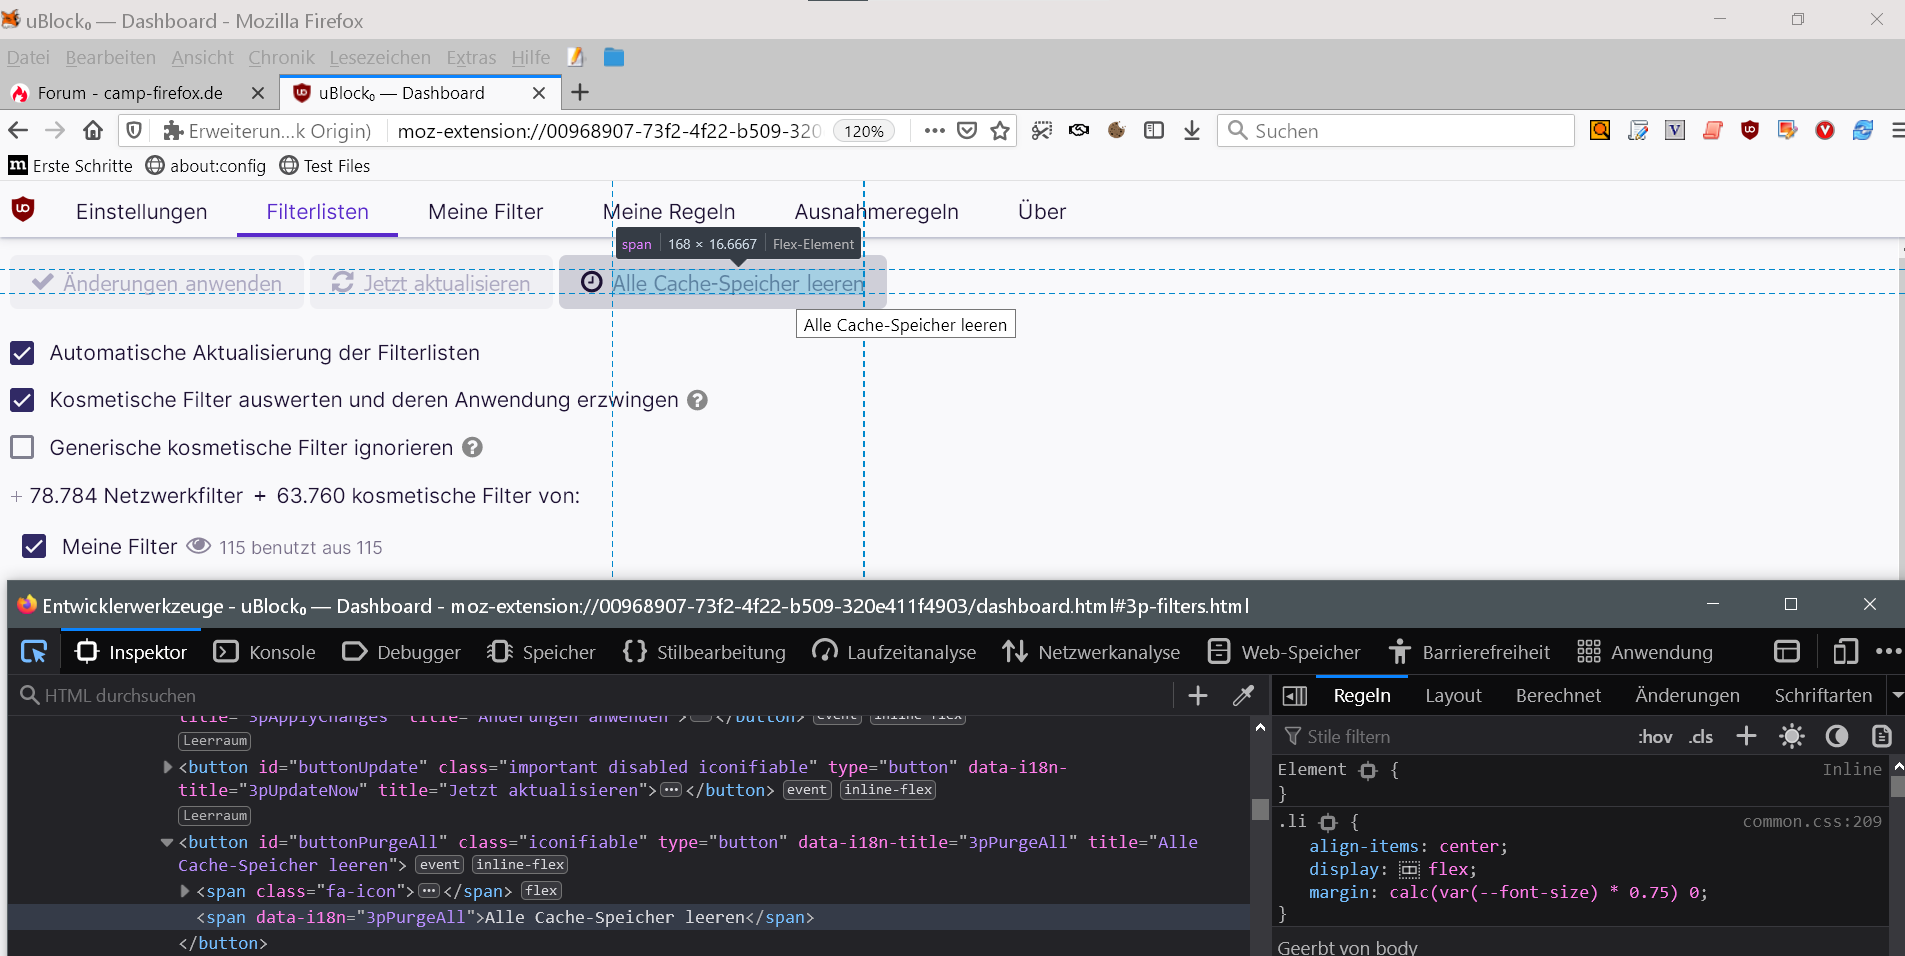Toggle the :hov pseudo-class panel
The width and height of the screenshot is (1905, 956).
coord(1654,737)
